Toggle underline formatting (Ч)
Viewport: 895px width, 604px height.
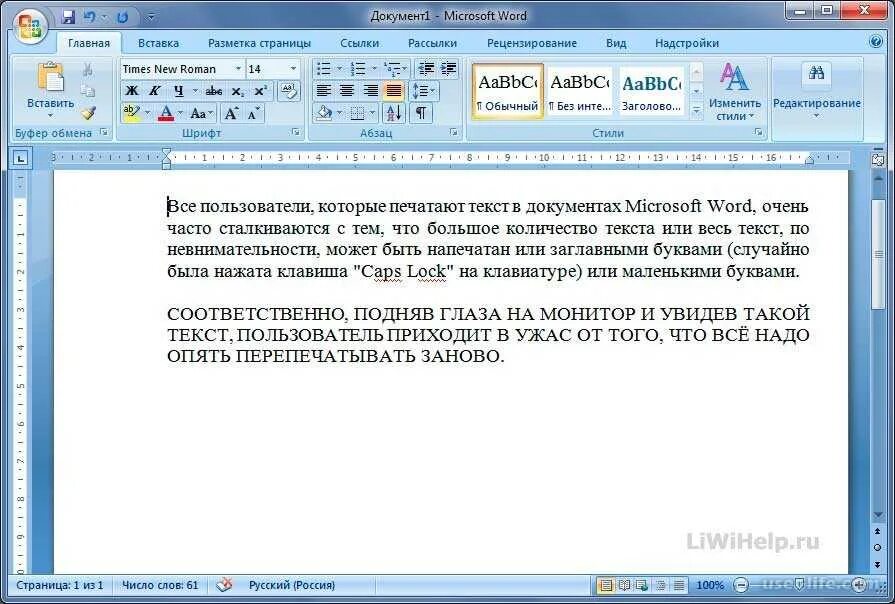click(x=179, y=91)
